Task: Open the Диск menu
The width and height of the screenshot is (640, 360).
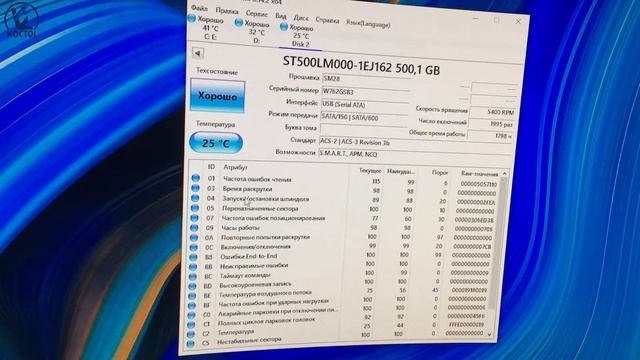Action: click(301, 18)
